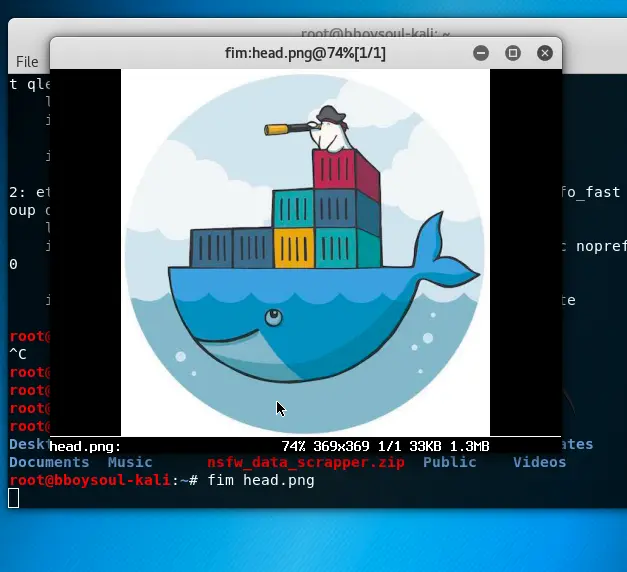Click the 74% zoom value in status bar
Viewport: 627px width, 572px height.
[293, 446]
